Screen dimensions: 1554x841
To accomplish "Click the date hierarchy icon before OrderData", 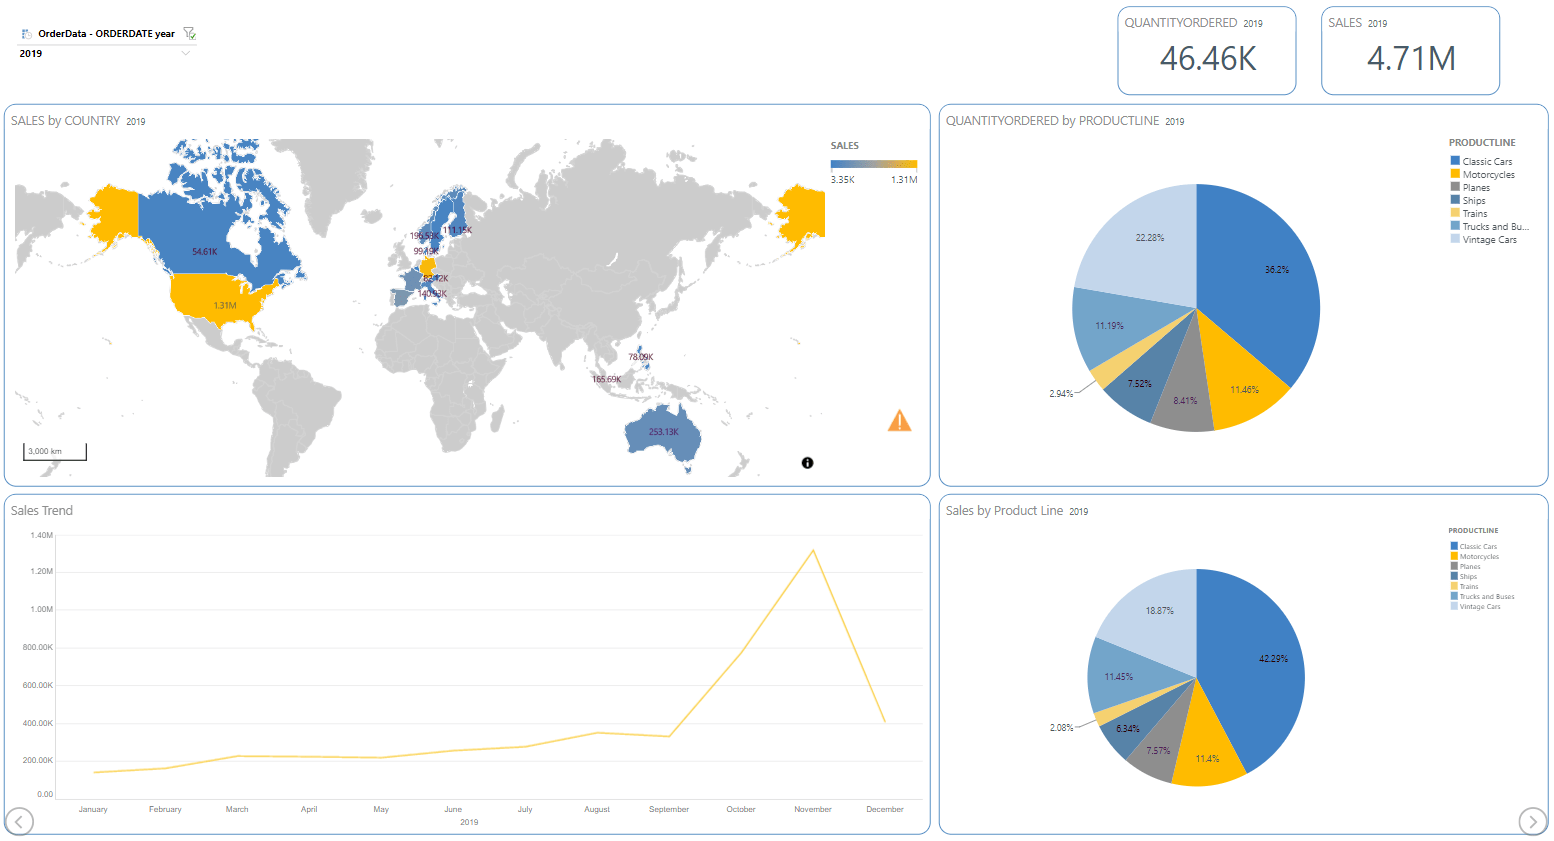I will 26,34.
